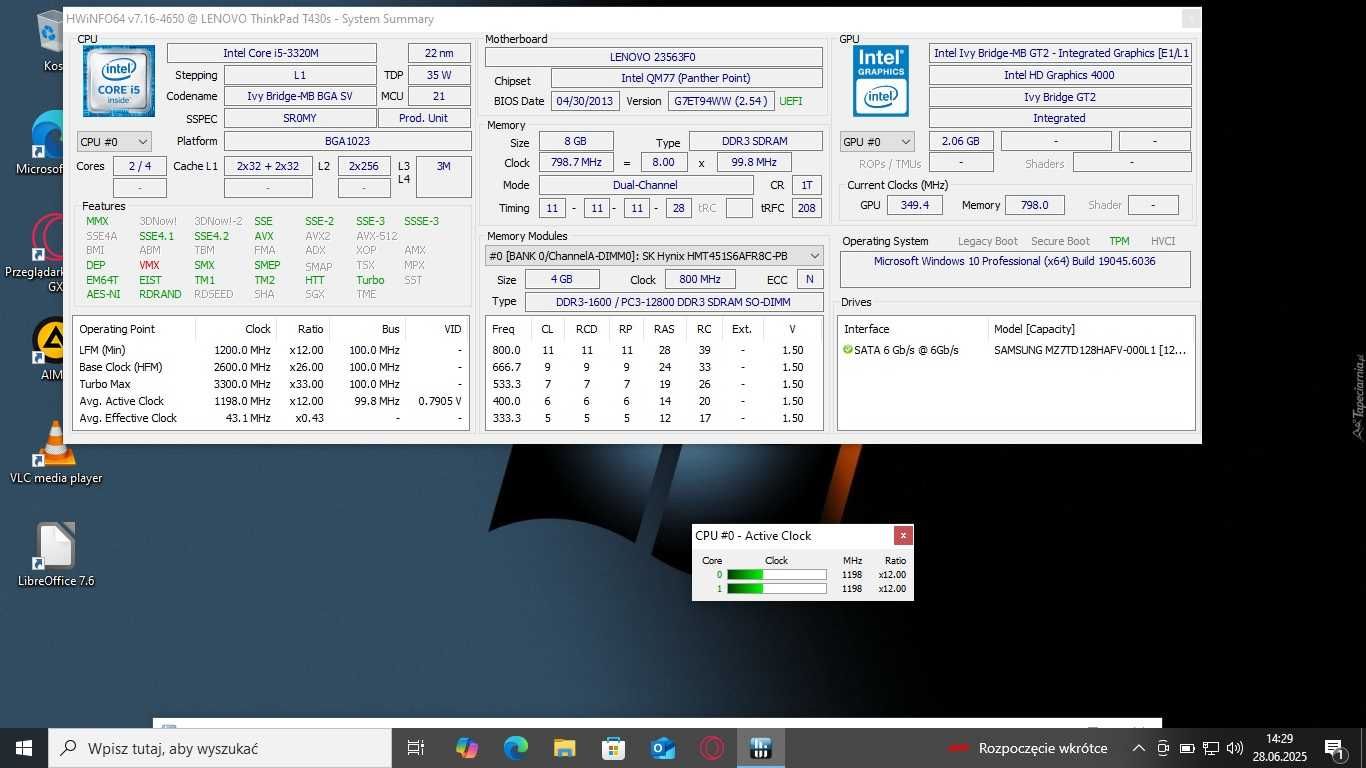Click the Intel HD Graphics 4000 field
1366x768 pixels.
(x=1059, y=75)
